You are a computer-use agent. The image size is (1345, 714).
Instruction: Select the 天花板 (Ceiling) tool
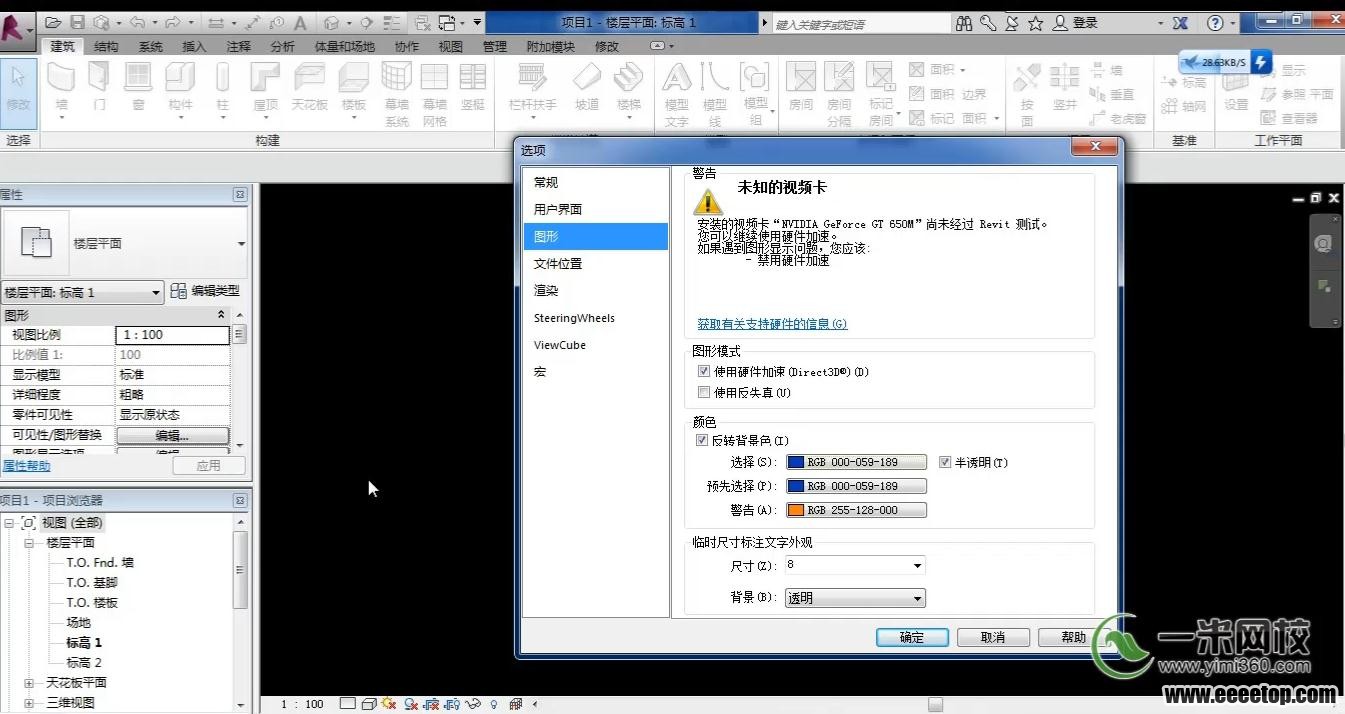310,87
